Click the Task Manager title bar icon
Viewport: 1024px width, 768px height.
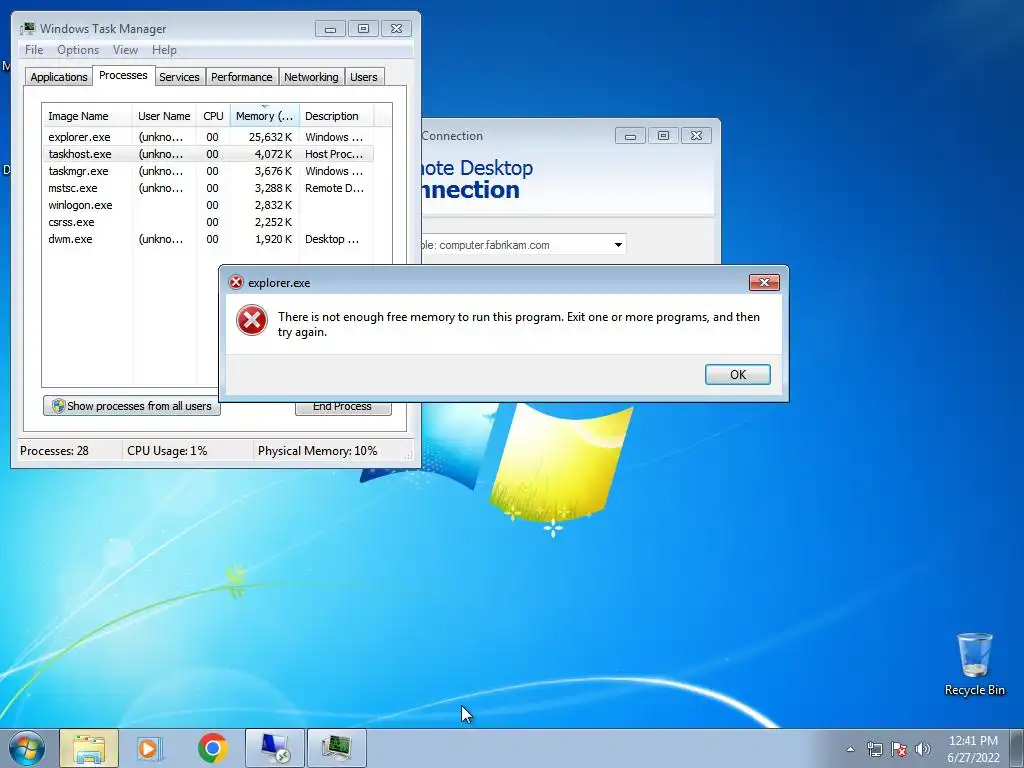tap(27, 29)
